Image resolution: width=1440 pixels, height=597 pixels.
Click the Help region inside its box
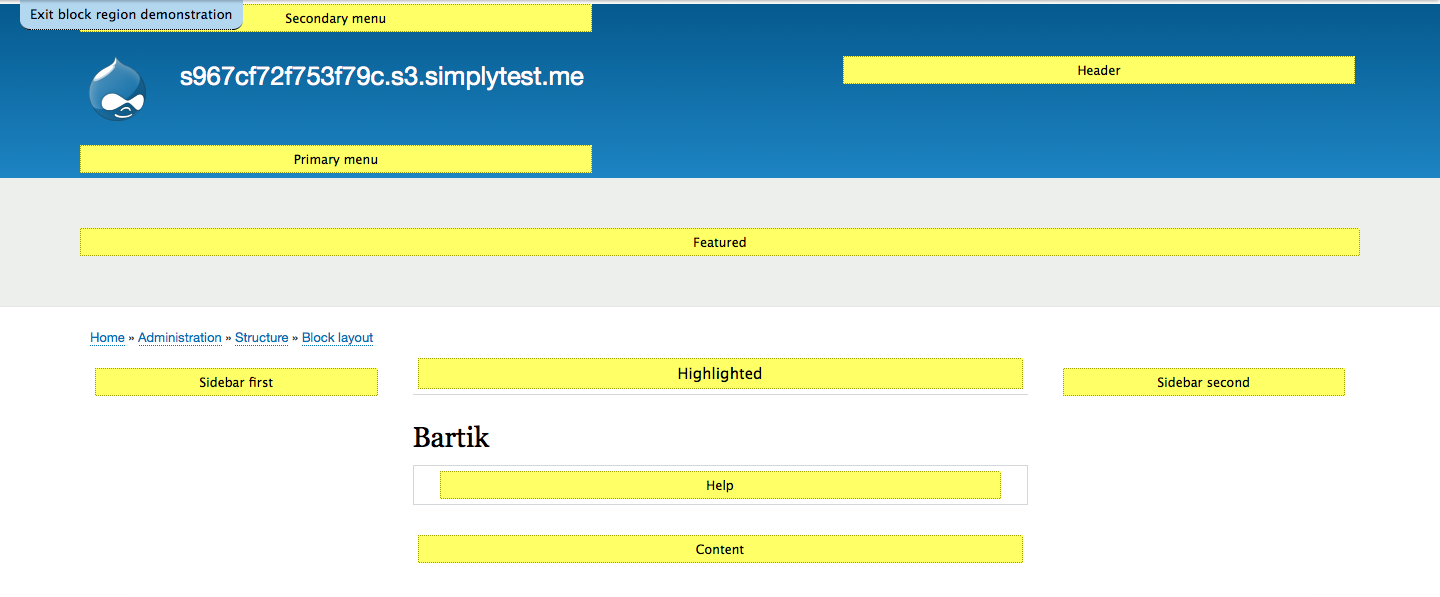point(719,485)
